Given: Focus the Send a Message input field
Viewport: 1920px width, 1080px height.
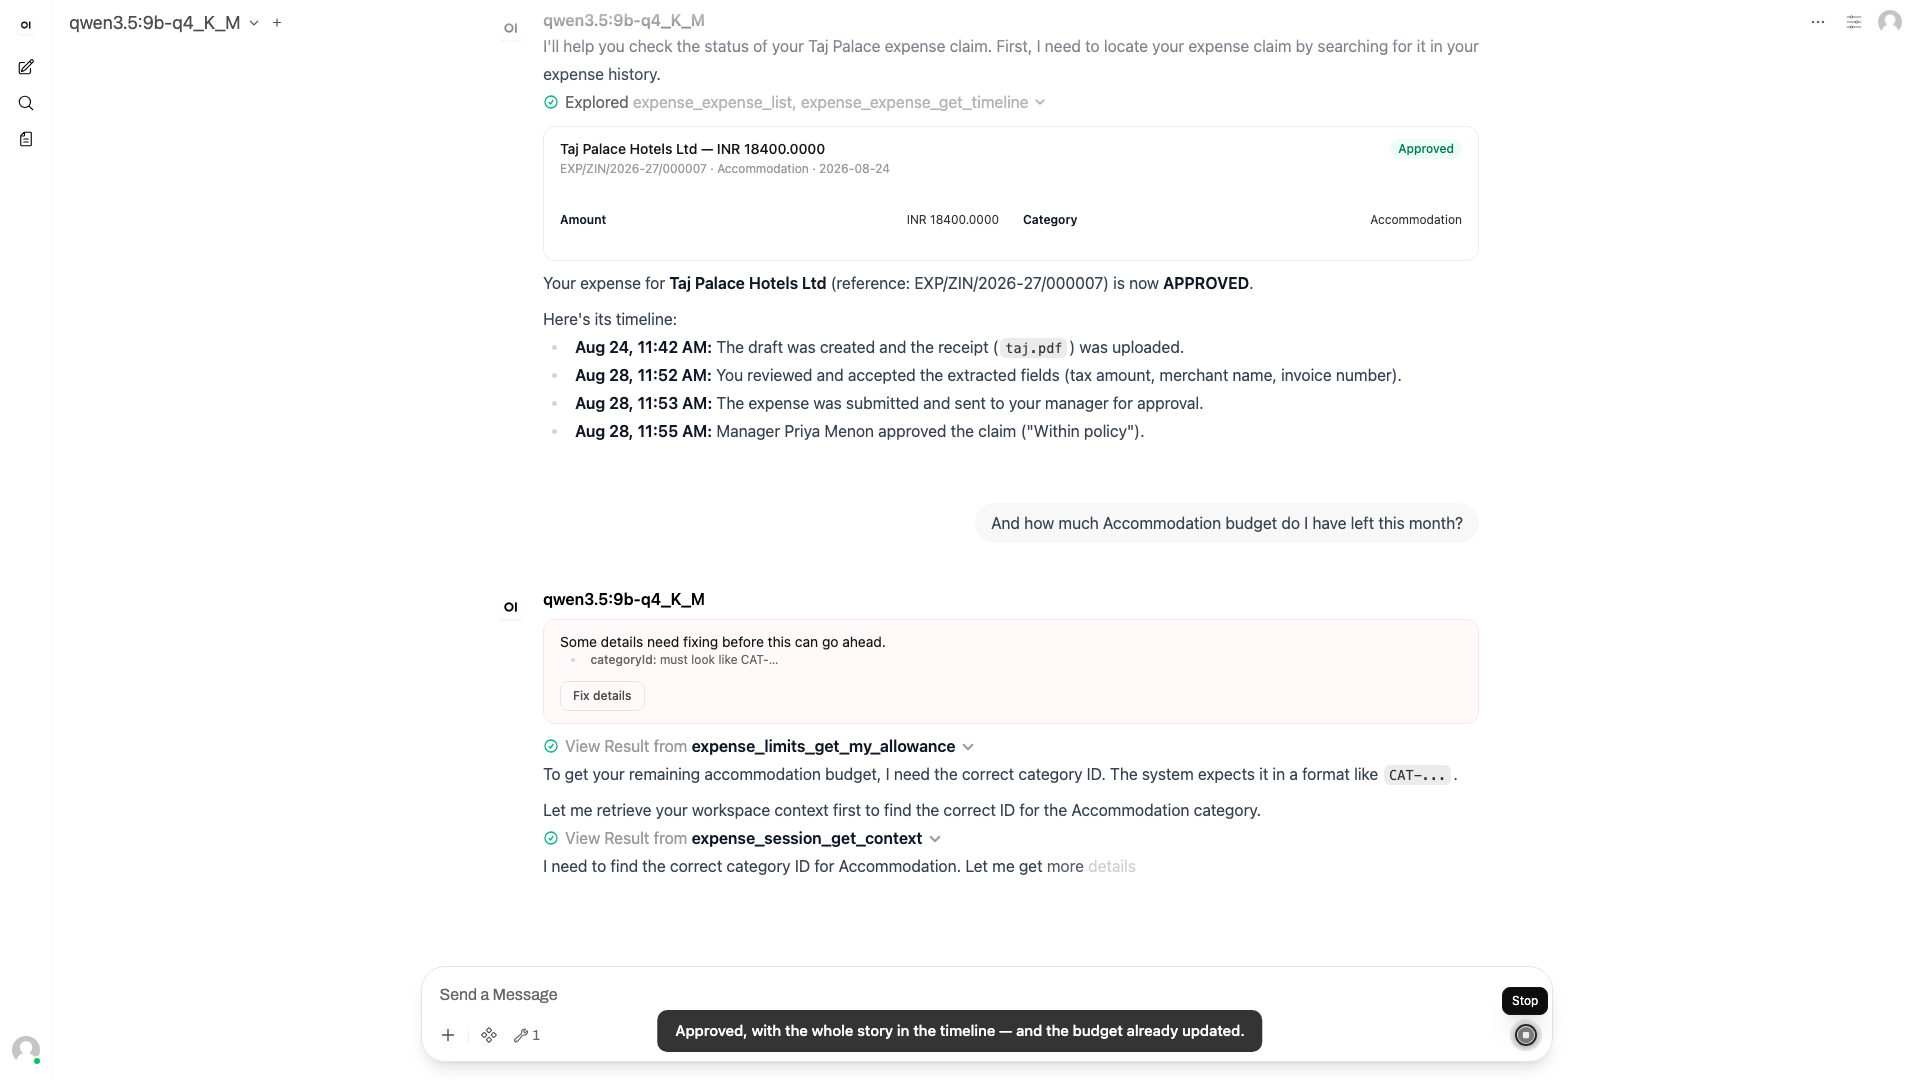Looking at the screenshot, I should coord(960,994).
